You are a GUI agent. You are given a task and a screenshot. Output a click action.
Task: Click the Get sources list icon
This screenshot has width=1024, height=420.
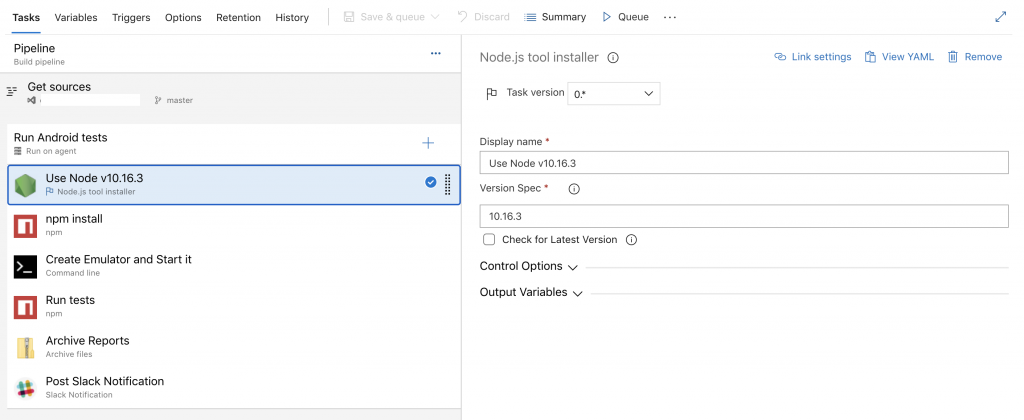tap(11, 91)
